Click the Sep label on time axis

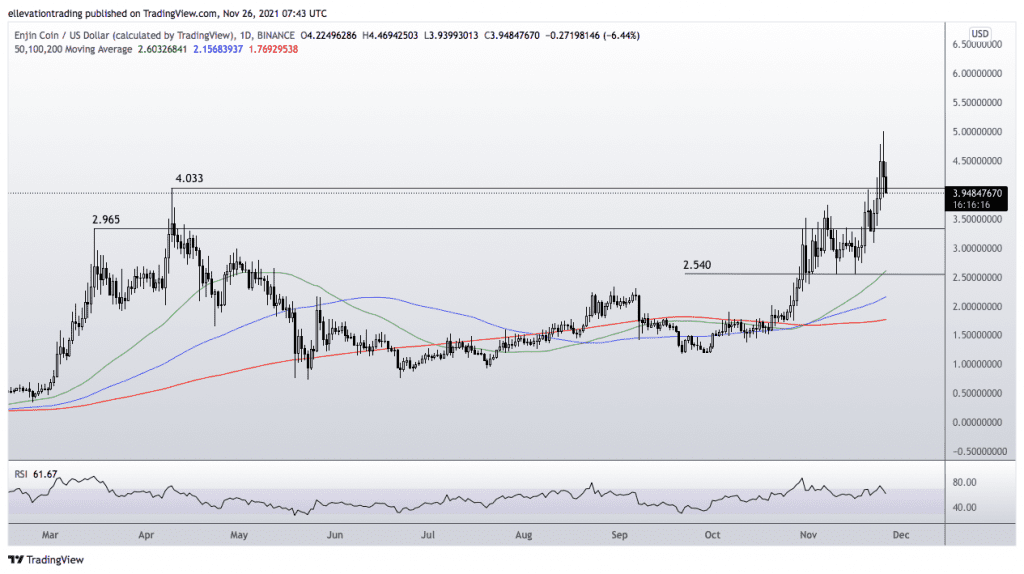(619, 535)
